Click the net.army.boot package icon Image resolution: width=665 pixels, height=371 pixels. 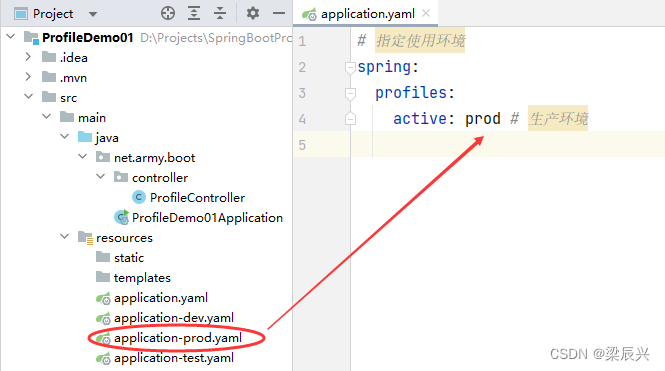pyautogui.click(x=103, y=157)
